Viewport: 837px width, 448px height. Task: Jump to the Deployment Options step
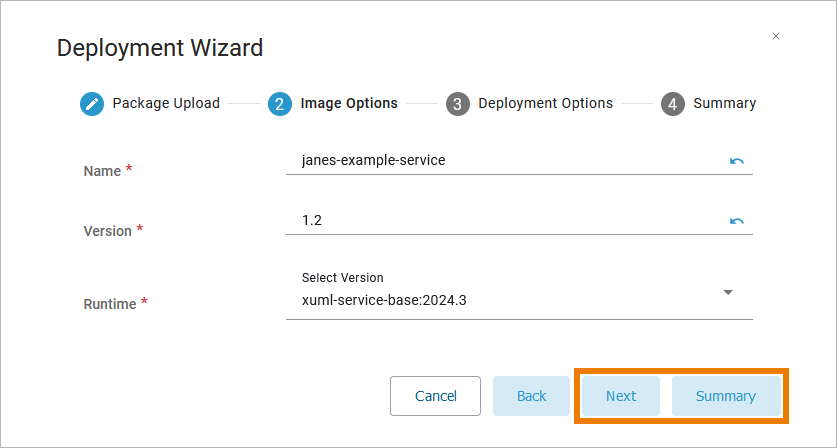click(545, 103)
